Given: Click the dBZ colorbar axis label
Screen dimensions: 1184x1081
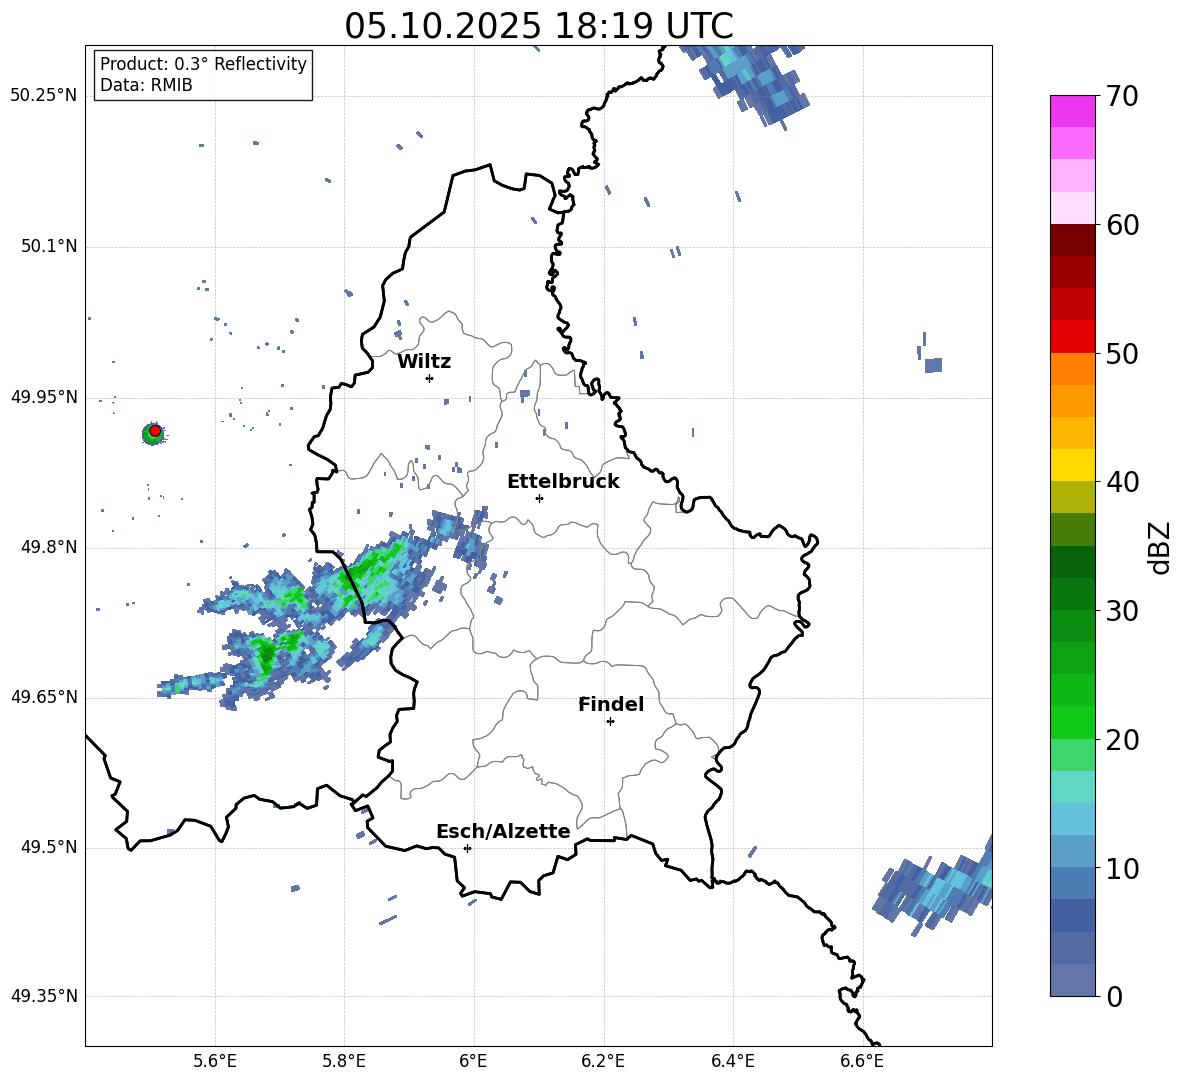Looking at the screenshot, I should tap(1160, 547).
